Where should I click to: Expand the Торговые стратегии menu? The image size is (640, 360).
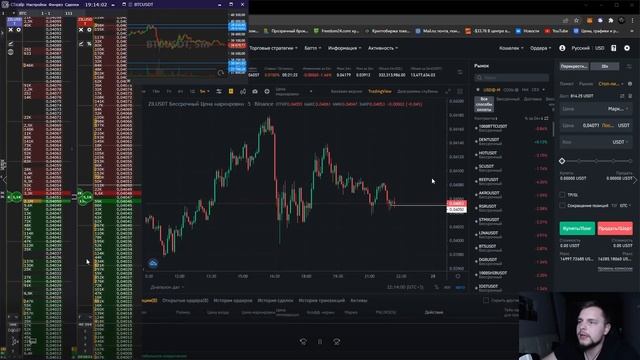[273, 48]
